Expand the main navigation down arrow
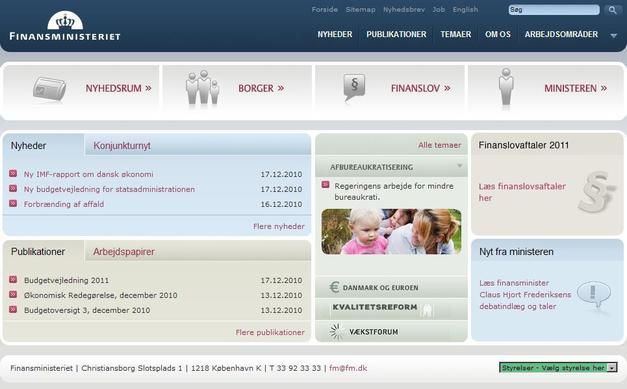The height and width of the screenshot is (389, 627). pyautogui.click(x=613, y=36)
